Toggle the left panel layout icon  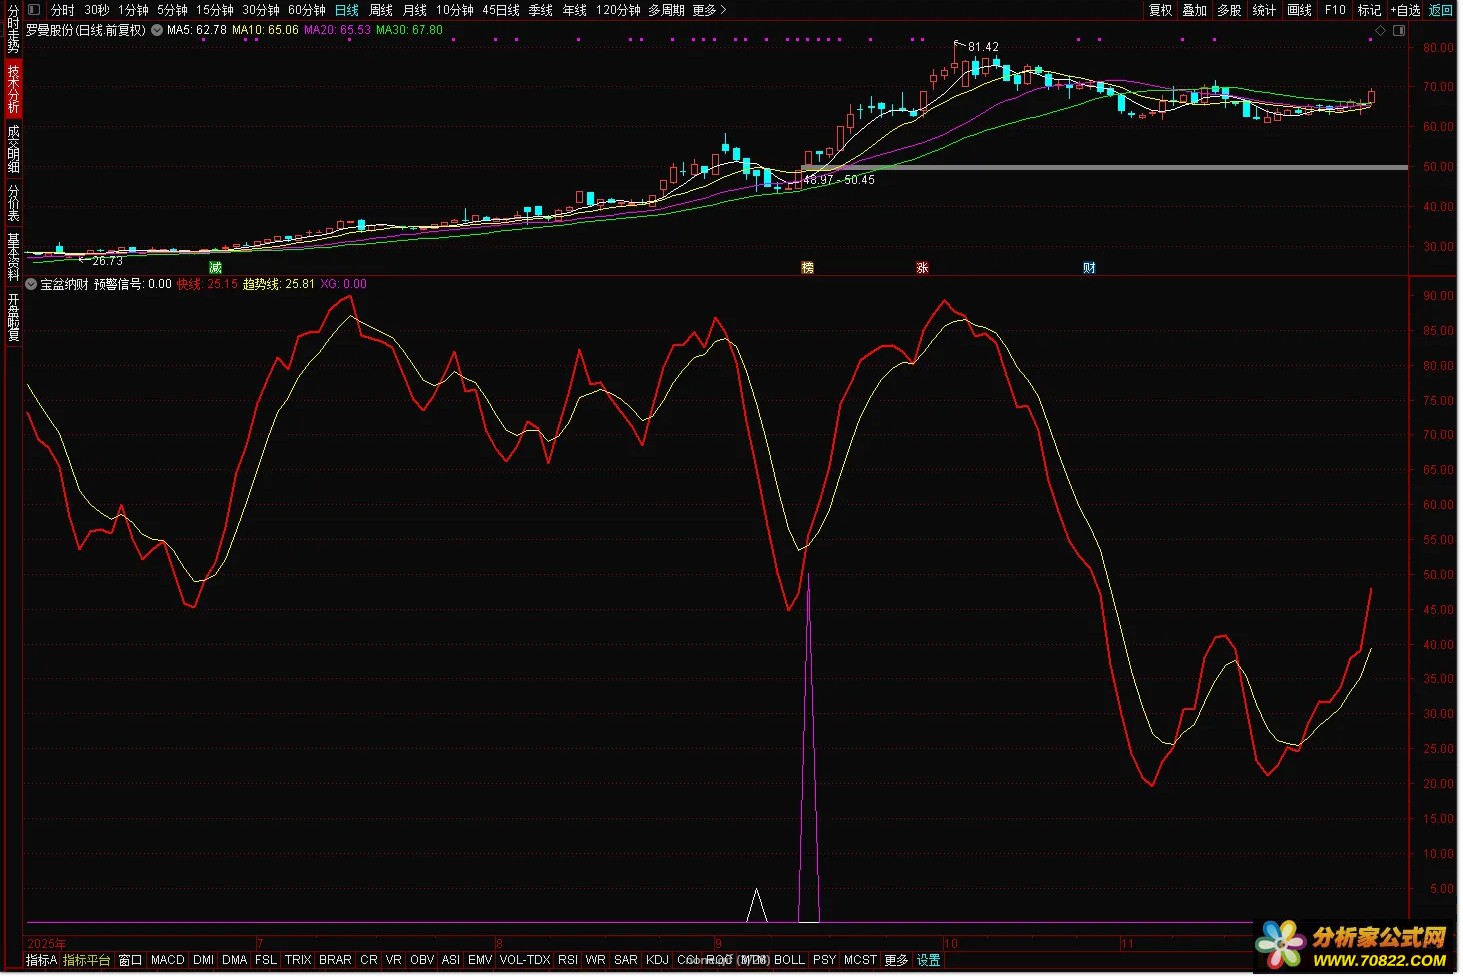(x=34, y=10)
